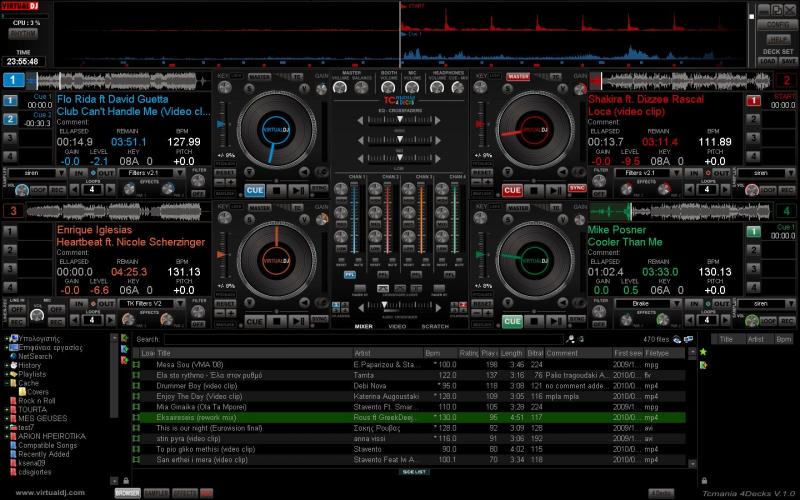Image resolution: width=800 pixels, height=500 pixels.
Task: Hit the red CUE button on deck 2
Action: pos(512,191)
